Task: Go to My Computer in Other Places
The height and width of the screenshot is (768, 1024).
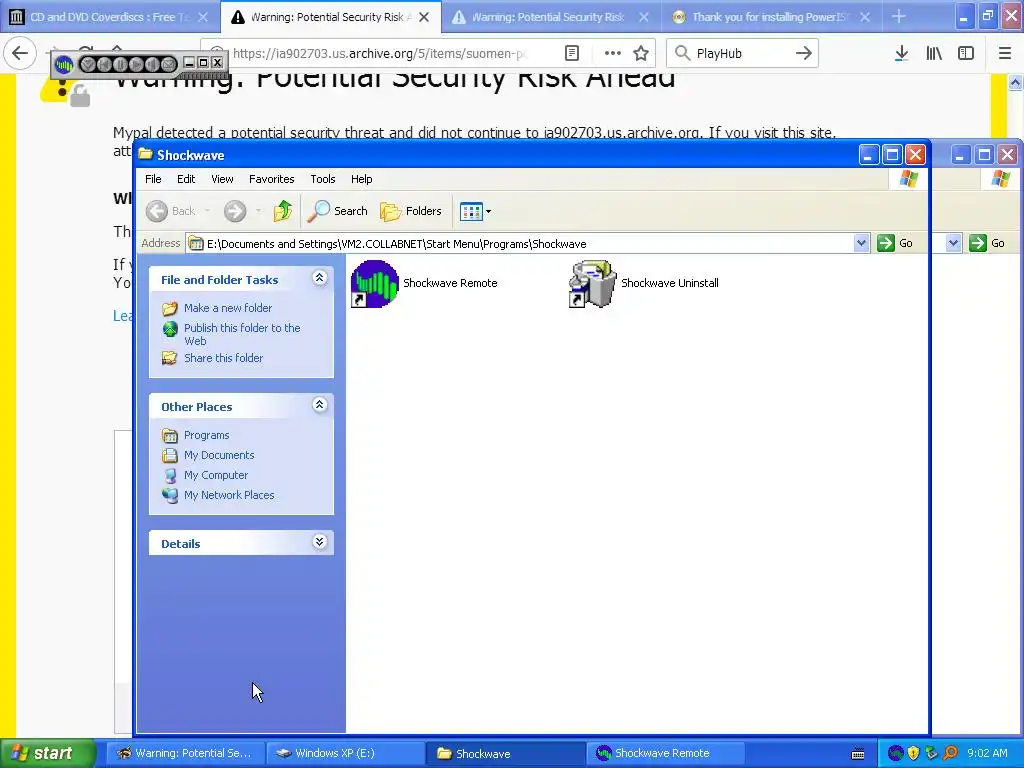Action: [x=216, y=475]
